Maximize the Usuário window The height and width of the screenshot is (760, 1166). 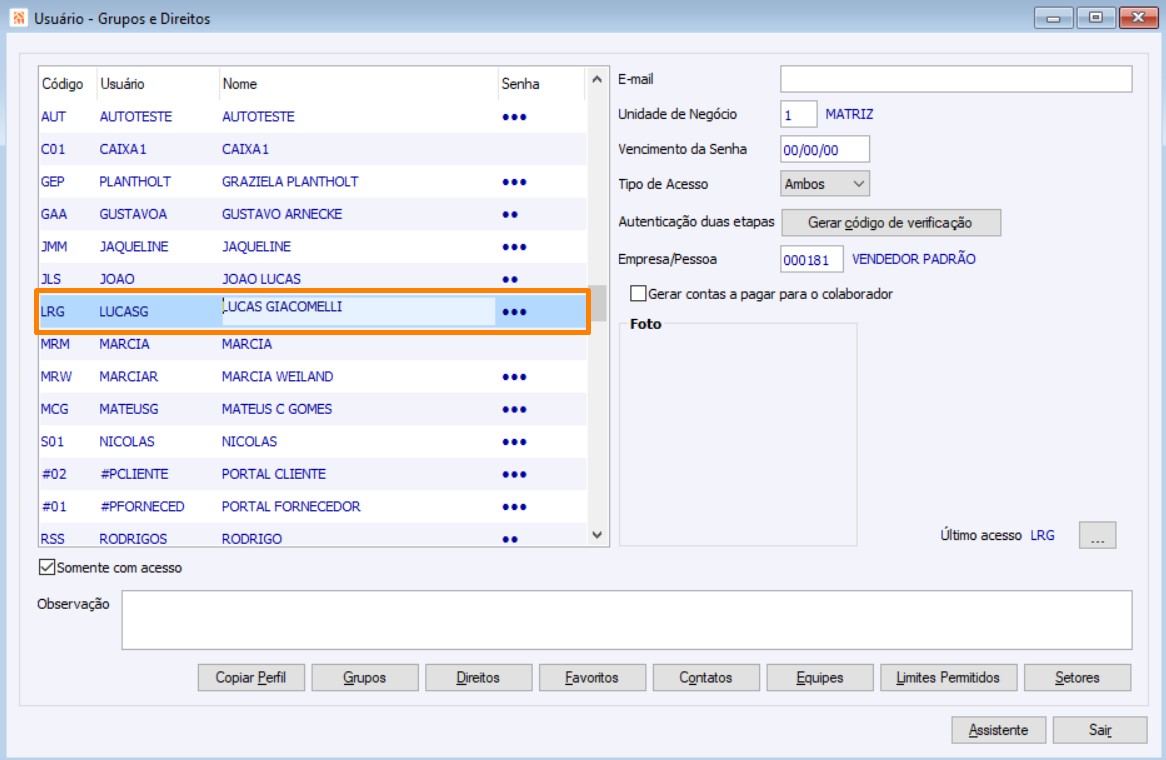pyautogui.click(x=1096, y=18)
